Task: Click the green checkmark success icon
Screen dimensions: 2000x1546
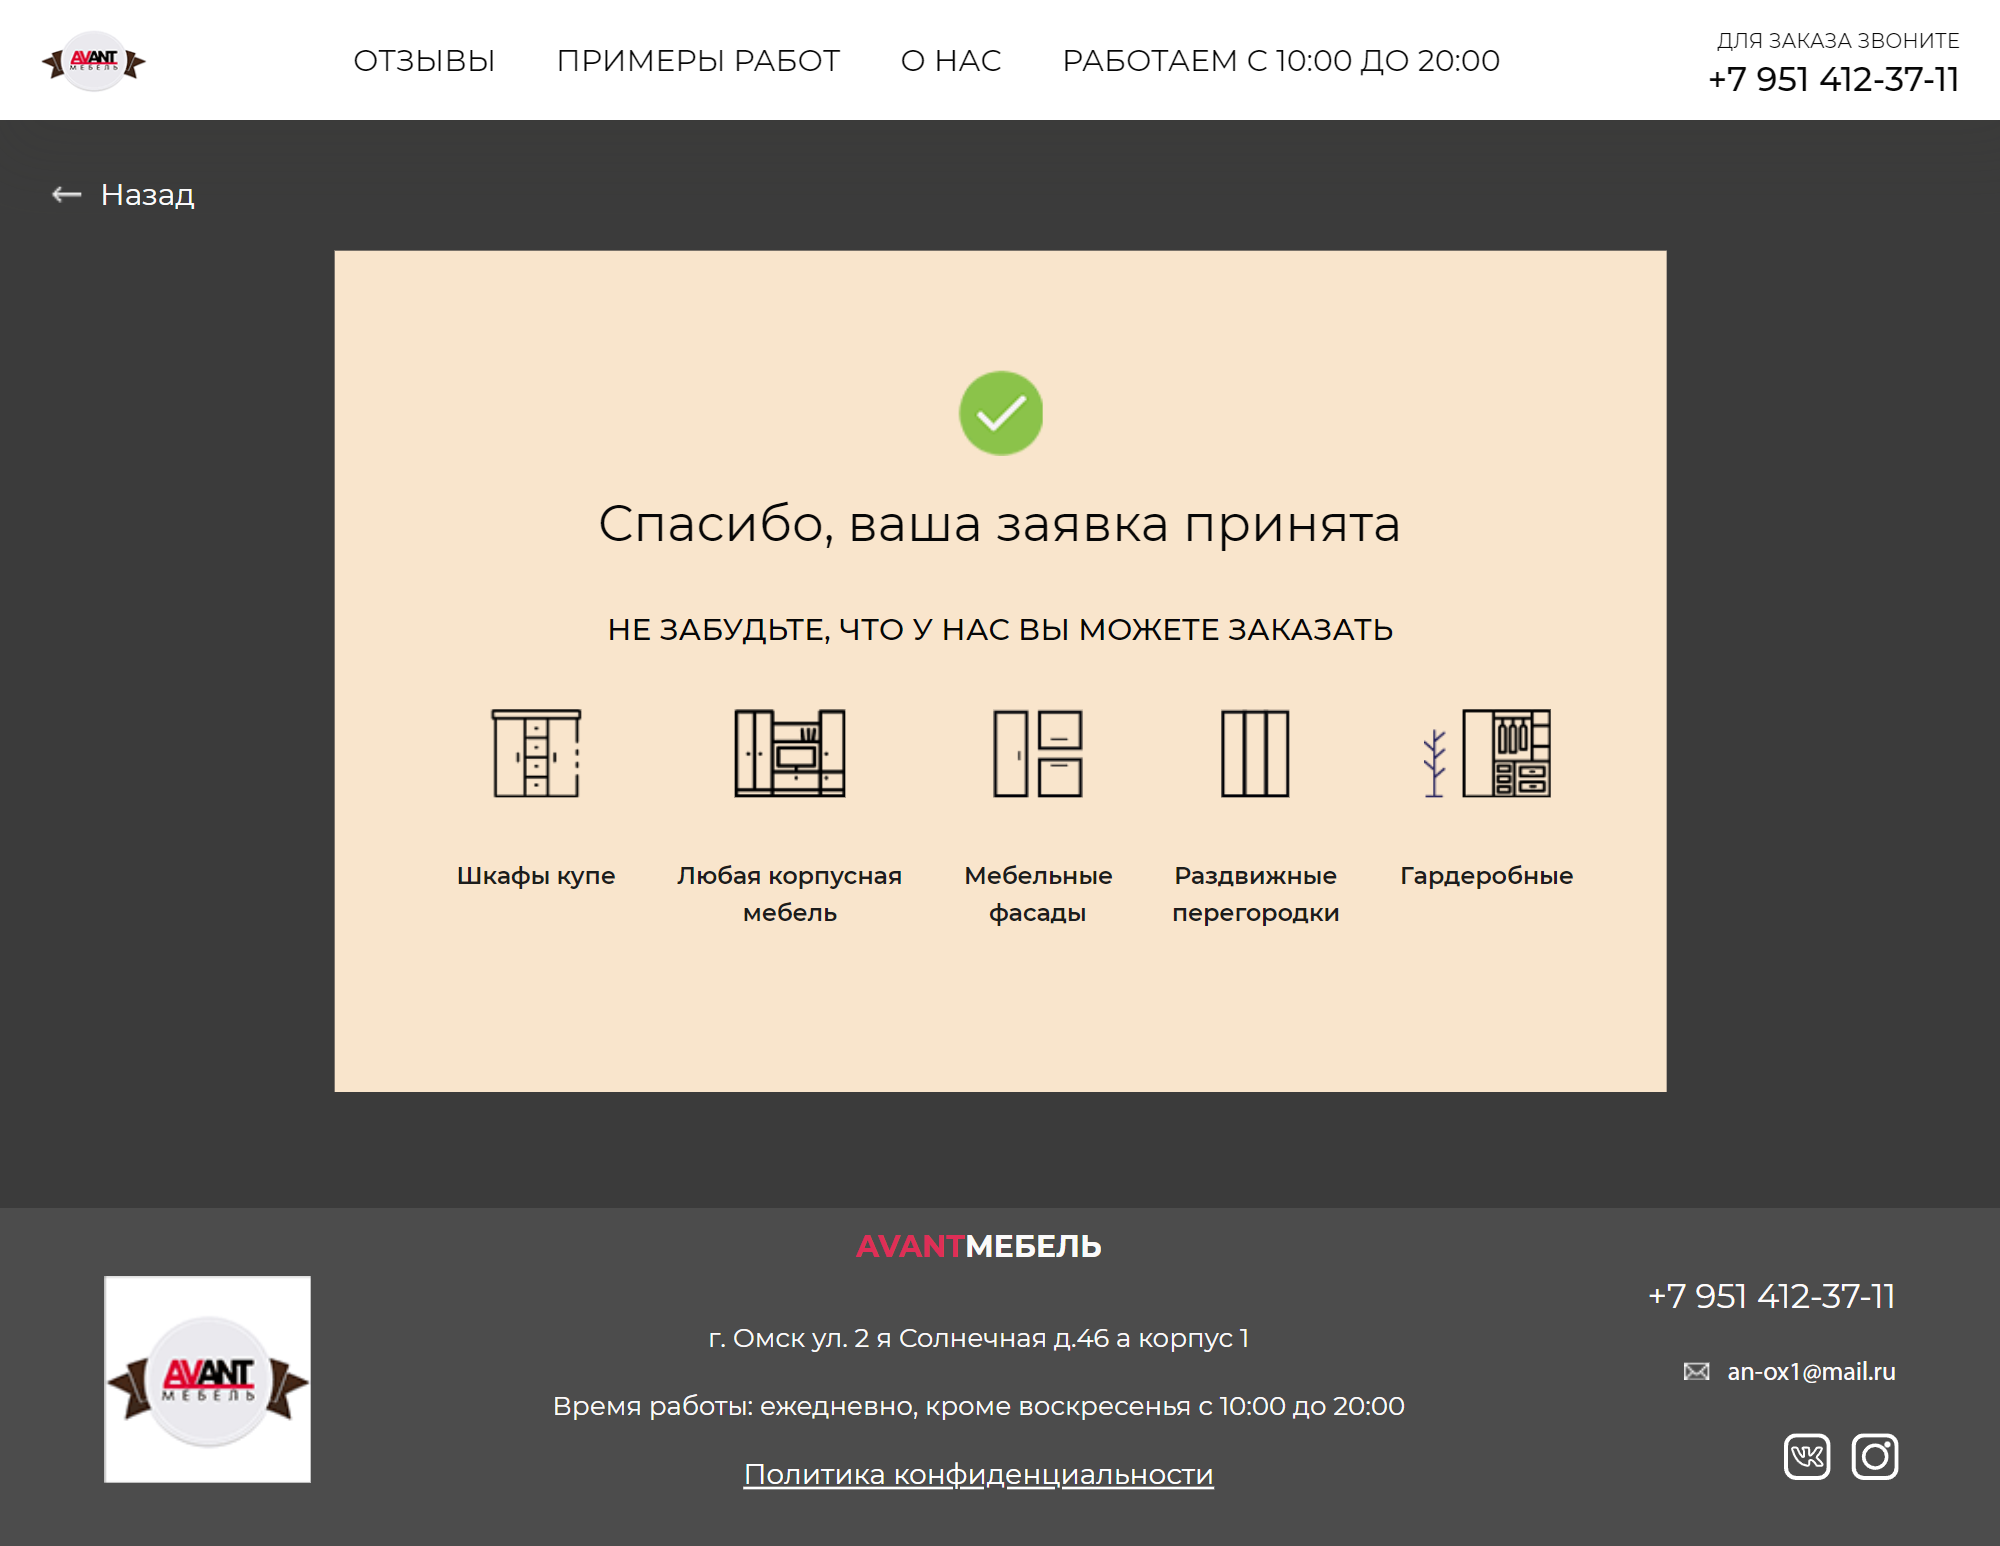Action: pos(1000,413)
